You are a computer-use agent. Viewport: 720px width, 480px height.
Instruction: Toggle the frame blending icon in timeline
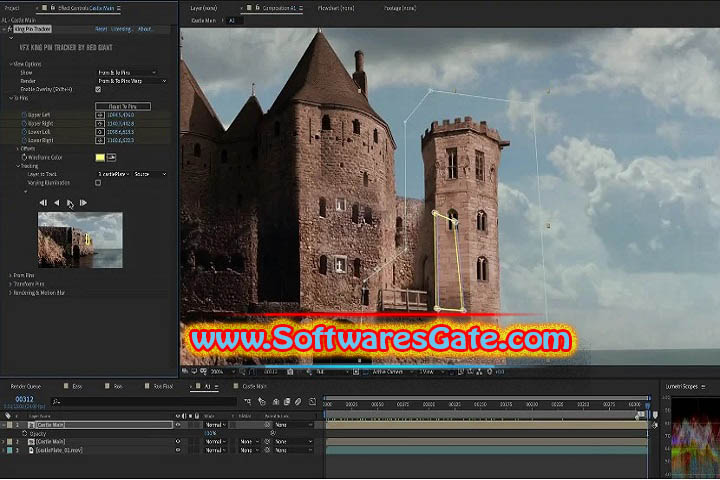coord(287,401)
